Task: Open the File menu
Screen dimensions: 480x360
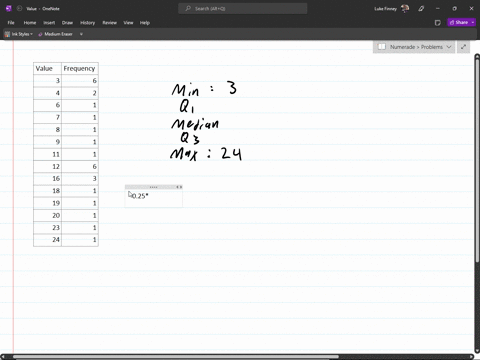Action: point(11,23)
